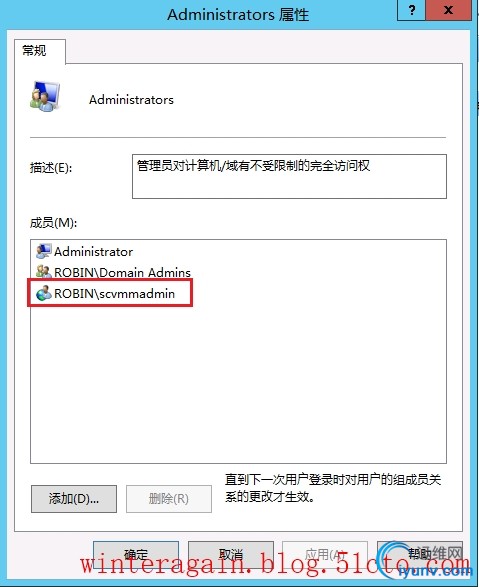
Task: Select the Administrator member entry
Action: click(x=94, y=252)
